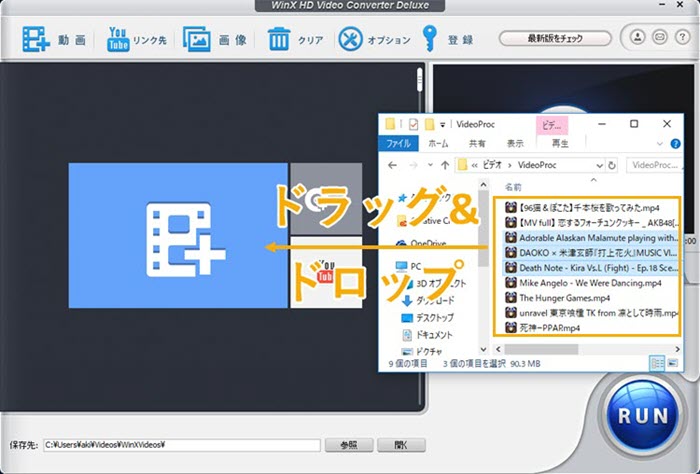
Task: Open デスクトップ in navigation pane
Action: point(427,318)
